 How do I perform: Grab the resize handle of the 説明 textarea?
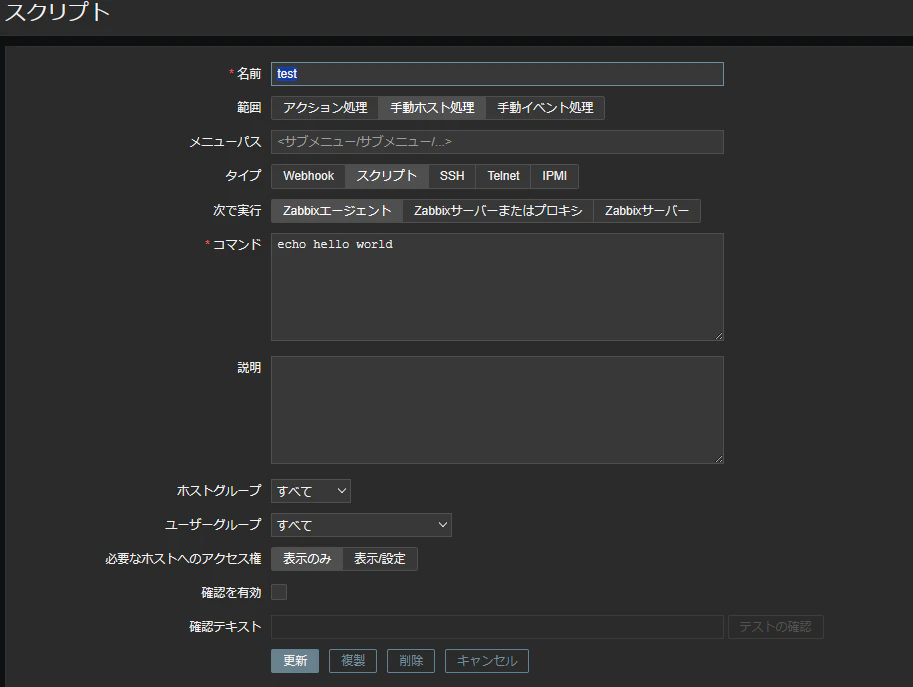point(719,459)
